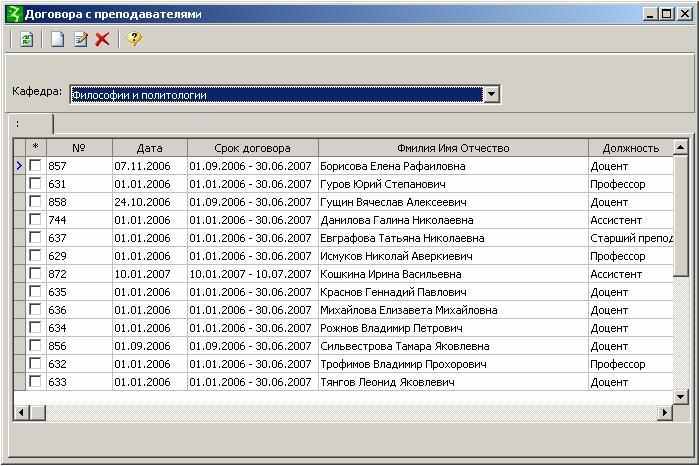Screen dimensions: 699x466
Task: Tick the checkbox for contract 633
Action: point(35,381)
